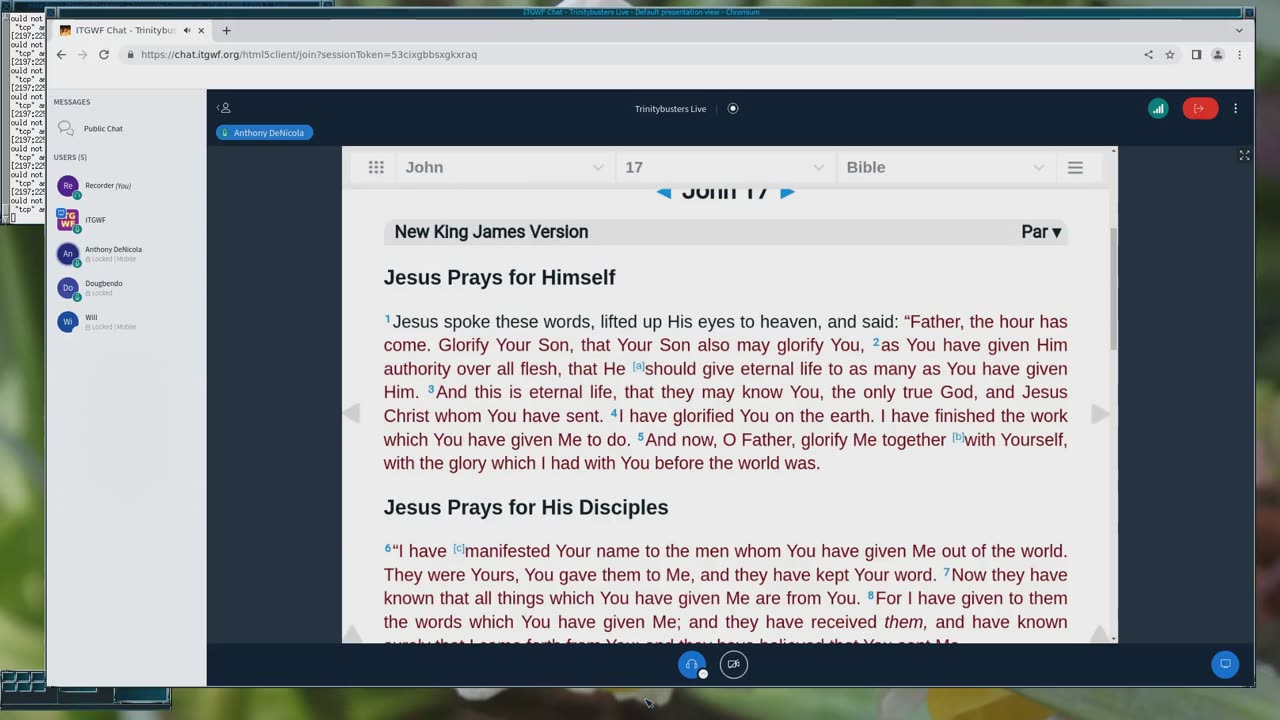Open the Bible books grid icon
Screen dimensions: 1280x720
[x=376, y=168]
